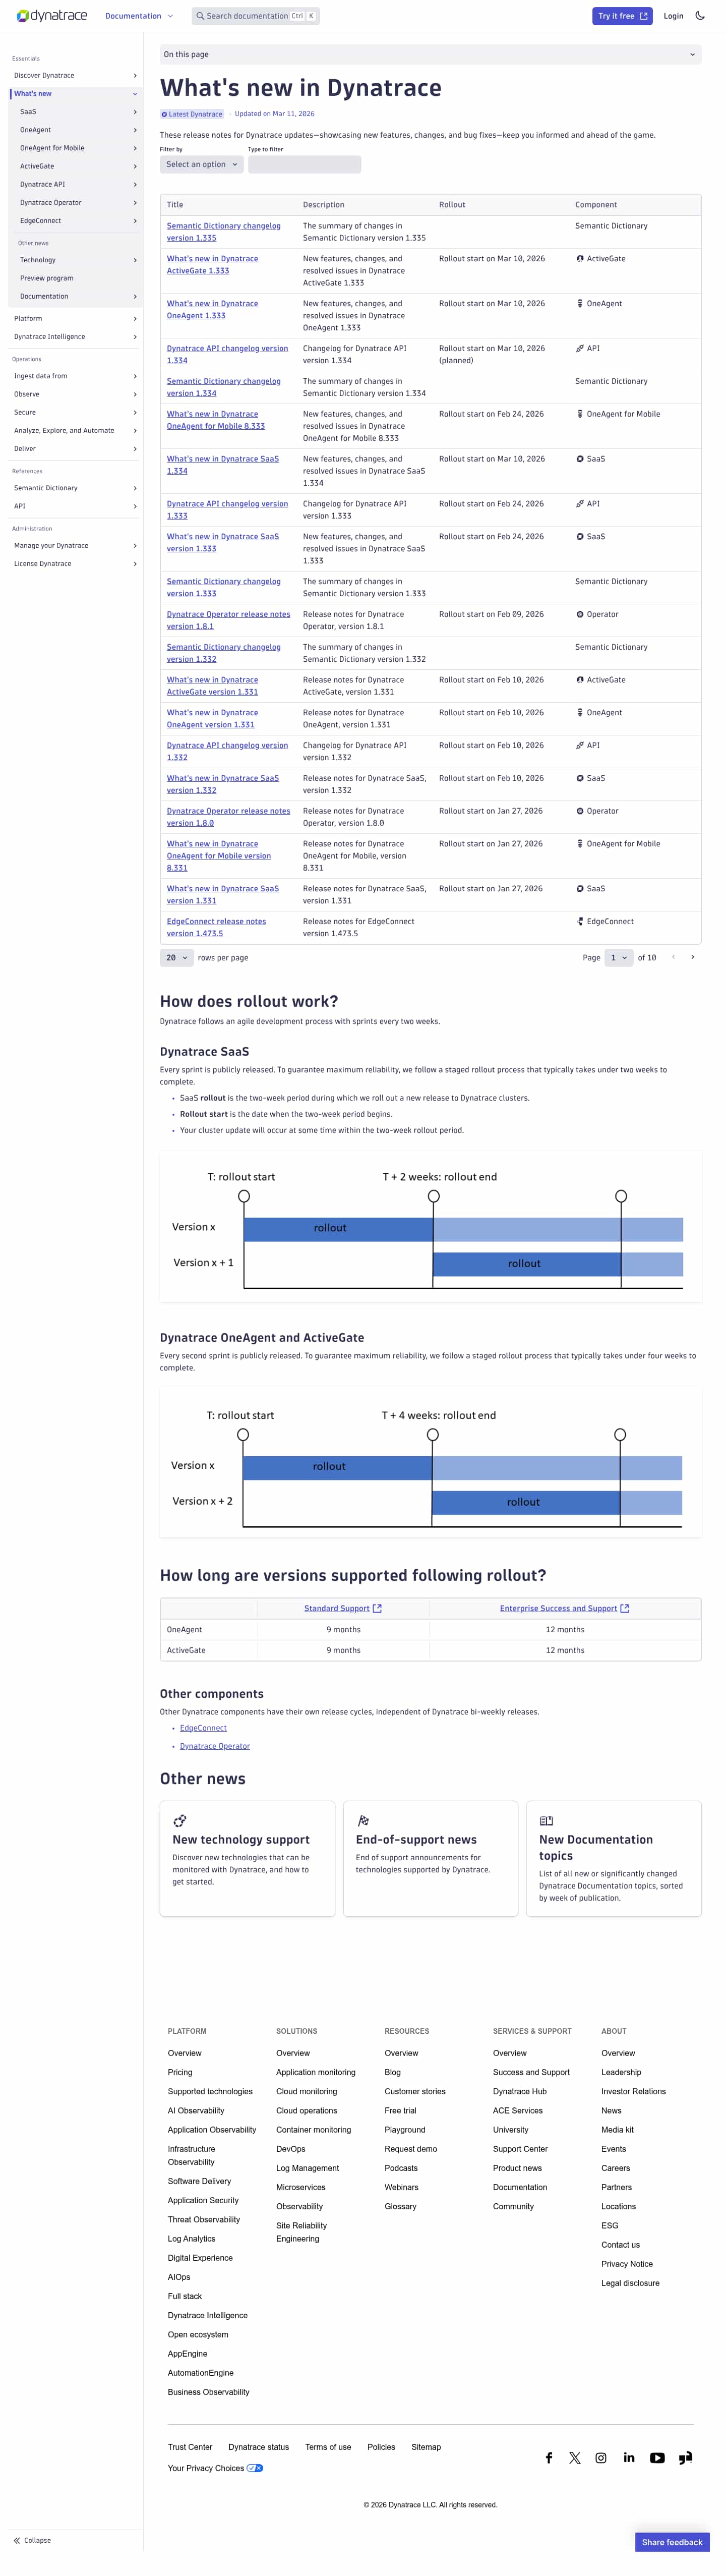Viewport: 726px width, 2576px height.
Task: Change the rows per page dropdown
Action: click(176, 958)
